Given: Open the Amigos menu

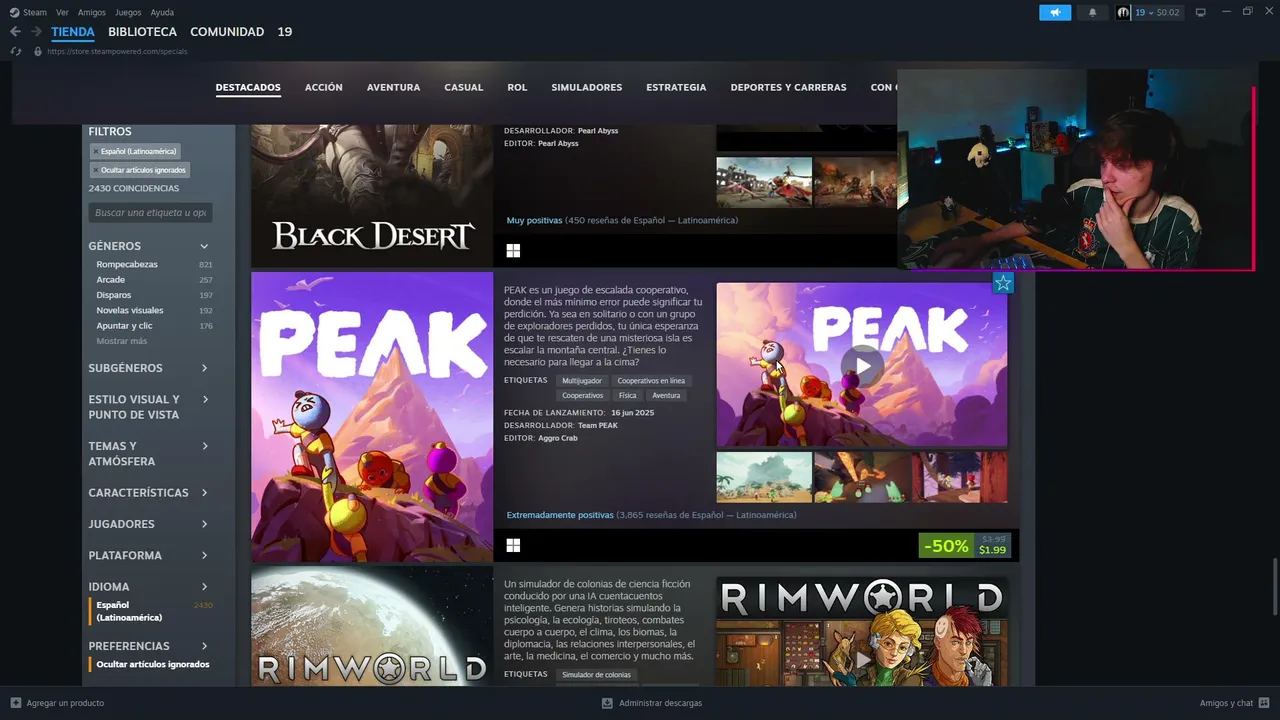Looking at the screenshot, I should tap(92, 12).
